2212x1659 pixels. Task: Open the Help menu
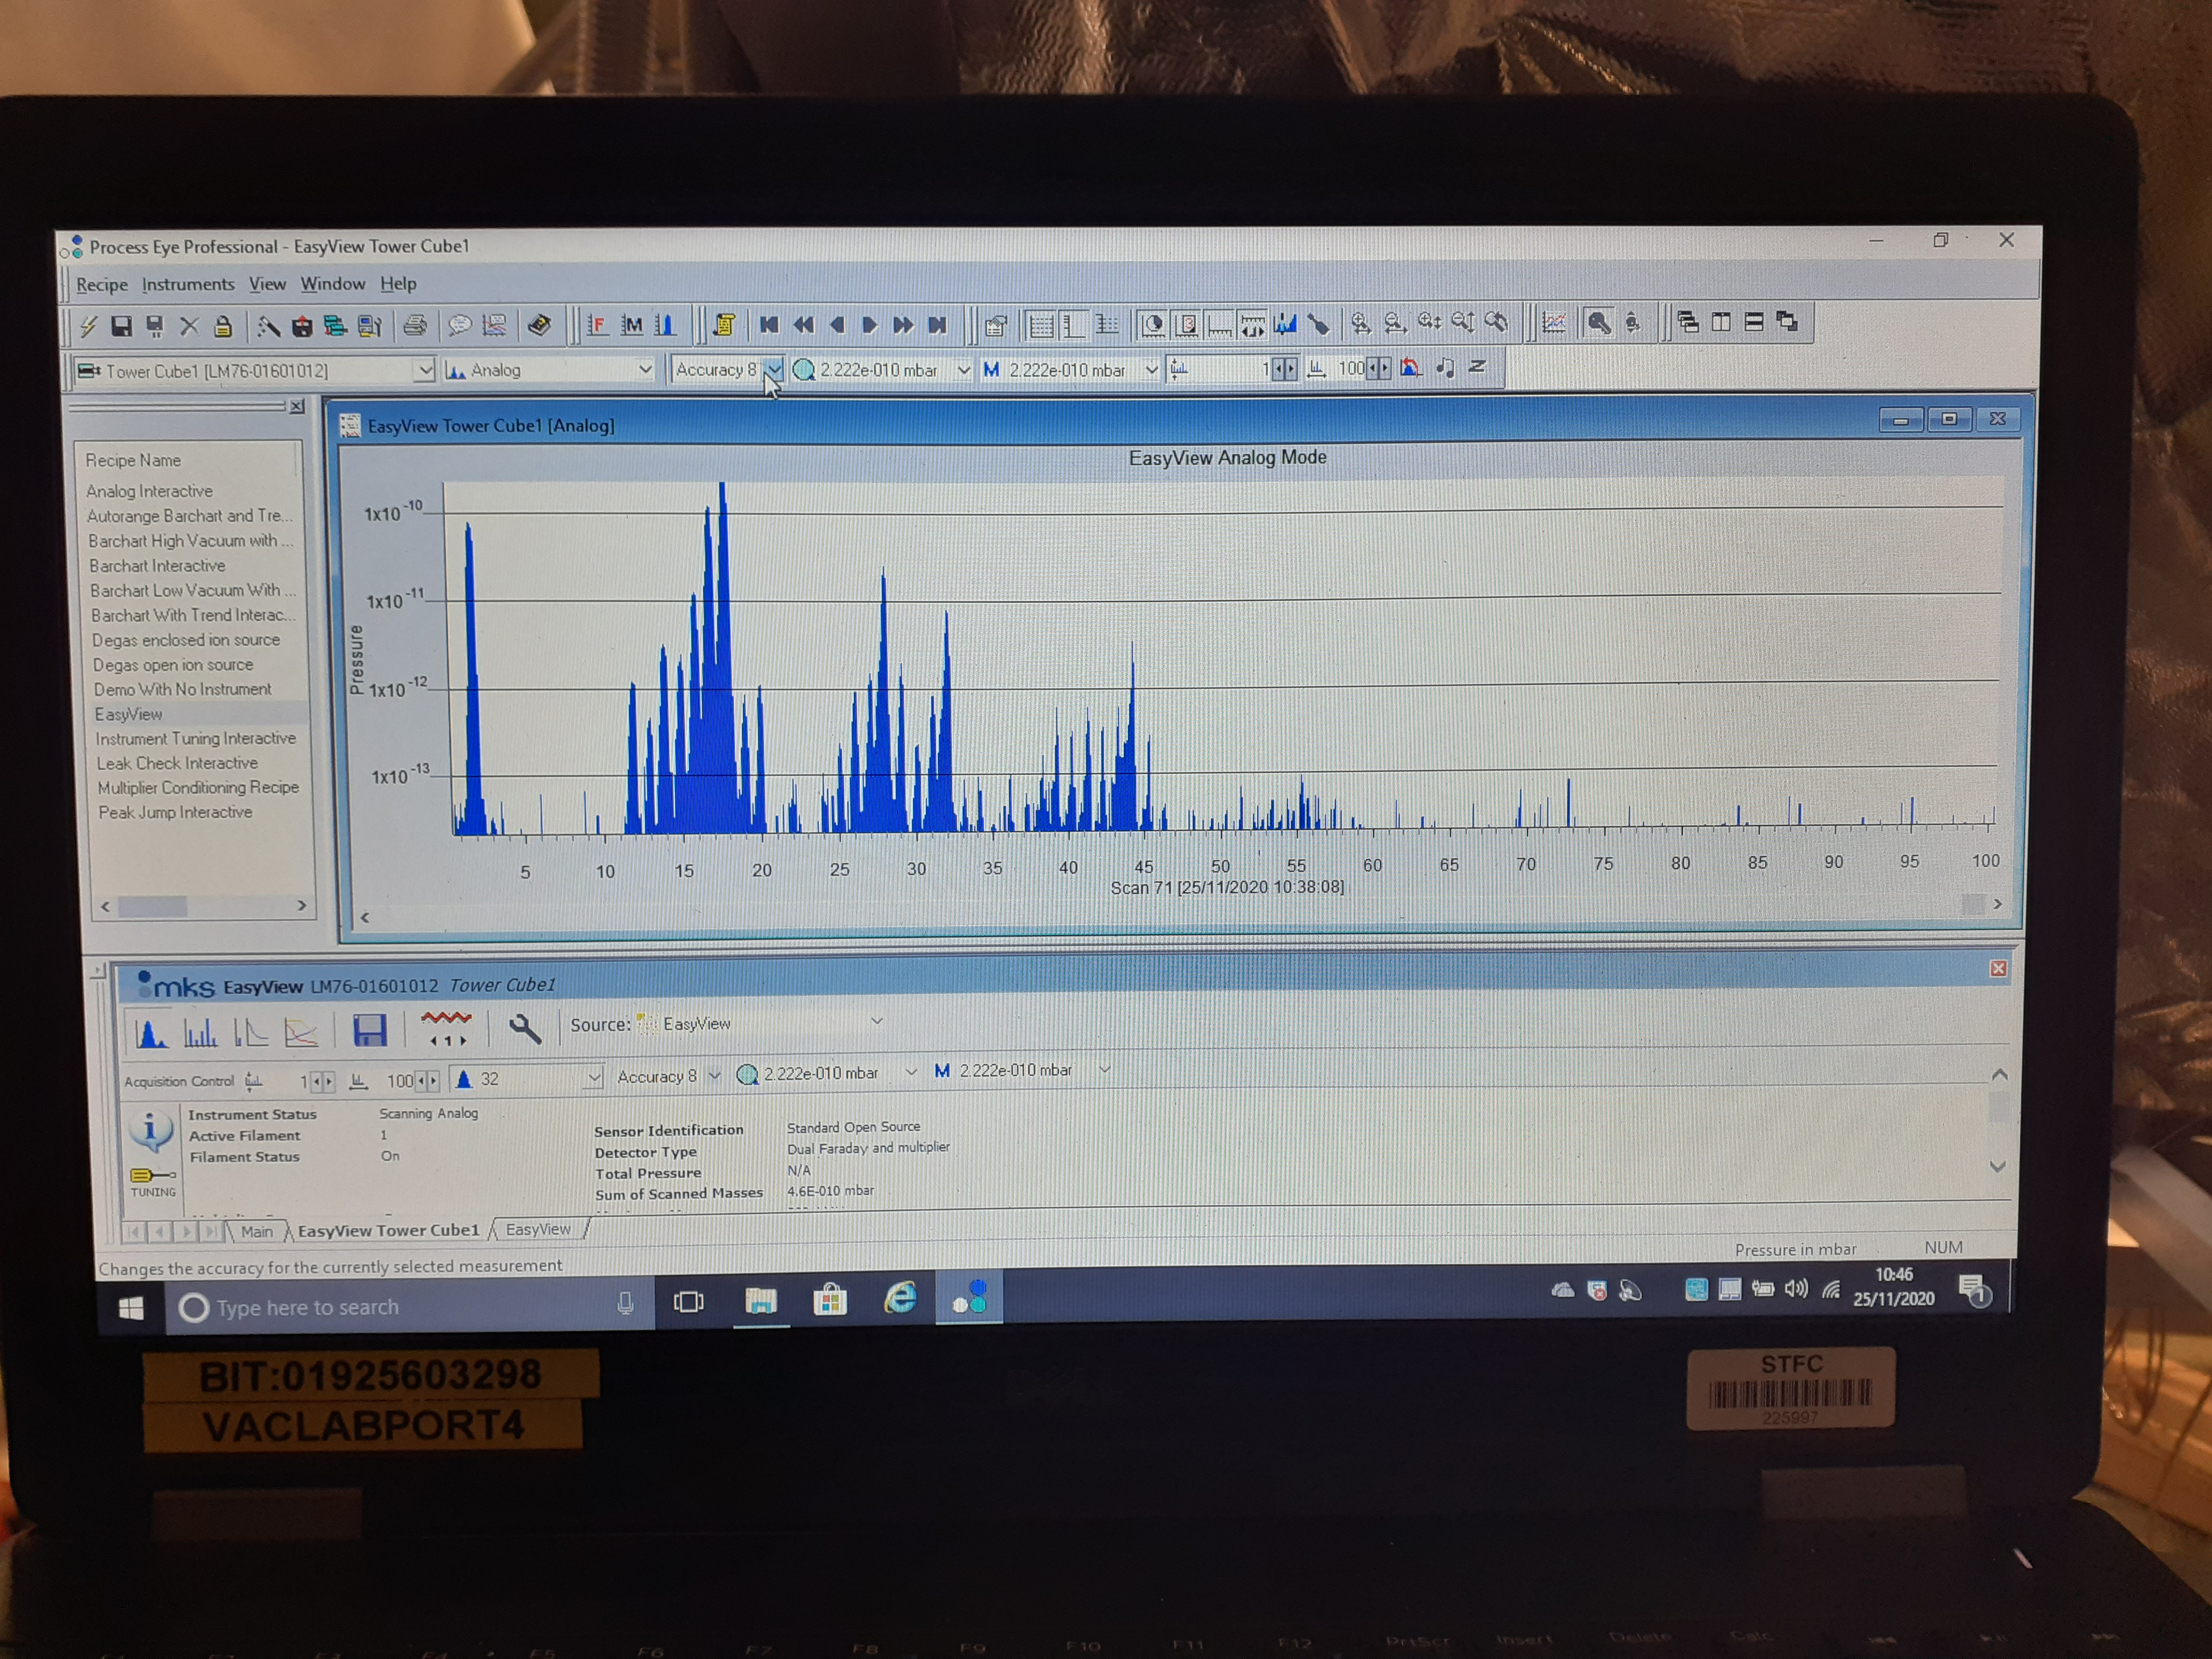pos(398,284)
